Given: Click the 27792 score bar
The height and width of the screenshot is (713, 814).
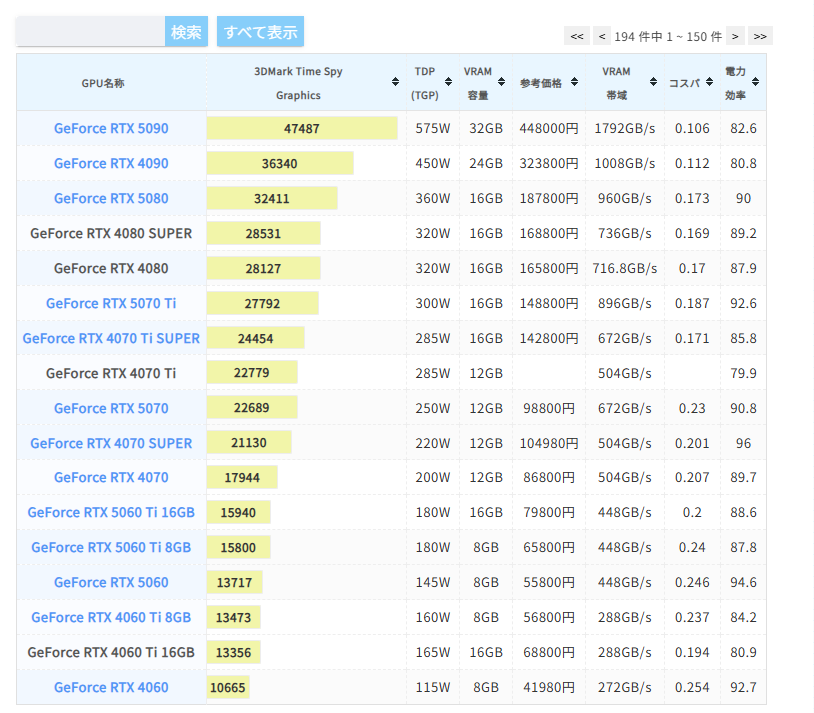Looking at the screenshot, I should tap(263, 303).
